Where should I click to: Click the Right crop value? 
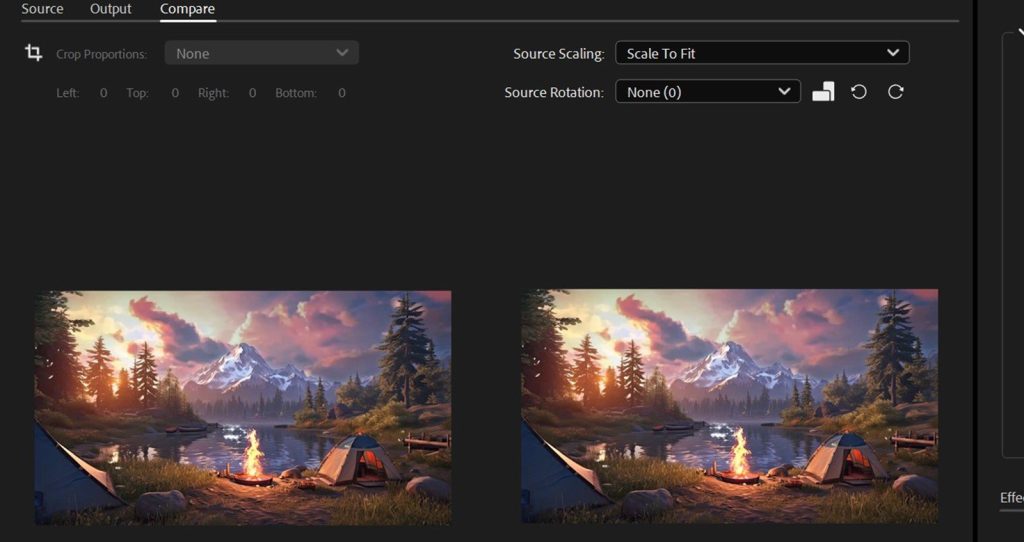[252, 93]
